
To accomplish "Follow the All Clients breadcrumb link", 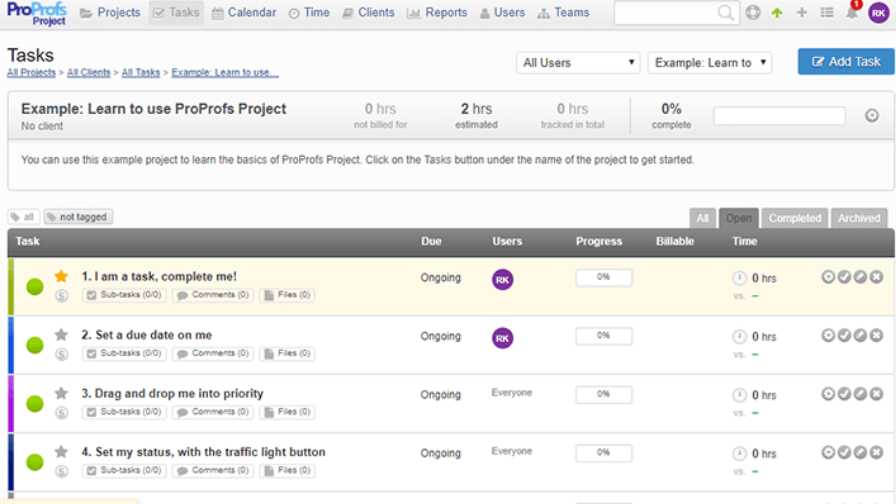I will click(89, 73).
